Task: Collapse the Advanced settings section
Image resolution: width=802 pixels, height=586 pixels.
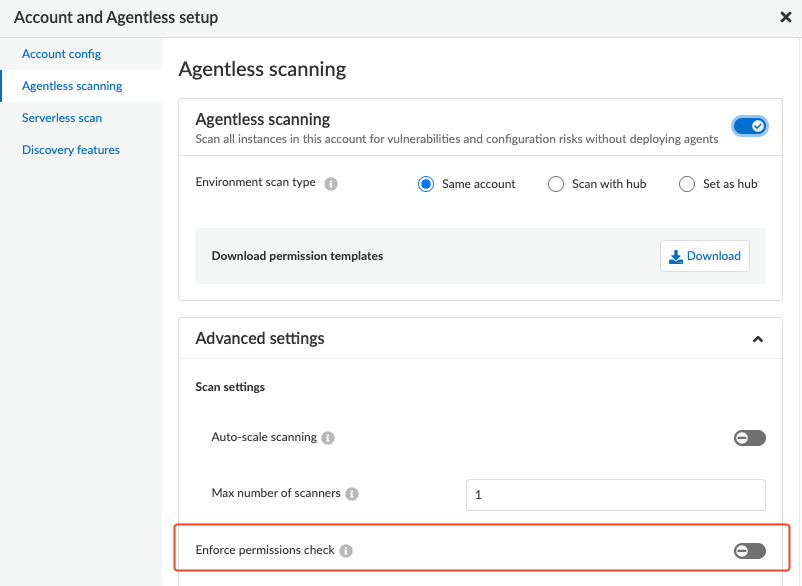Action: pos(758,339)
